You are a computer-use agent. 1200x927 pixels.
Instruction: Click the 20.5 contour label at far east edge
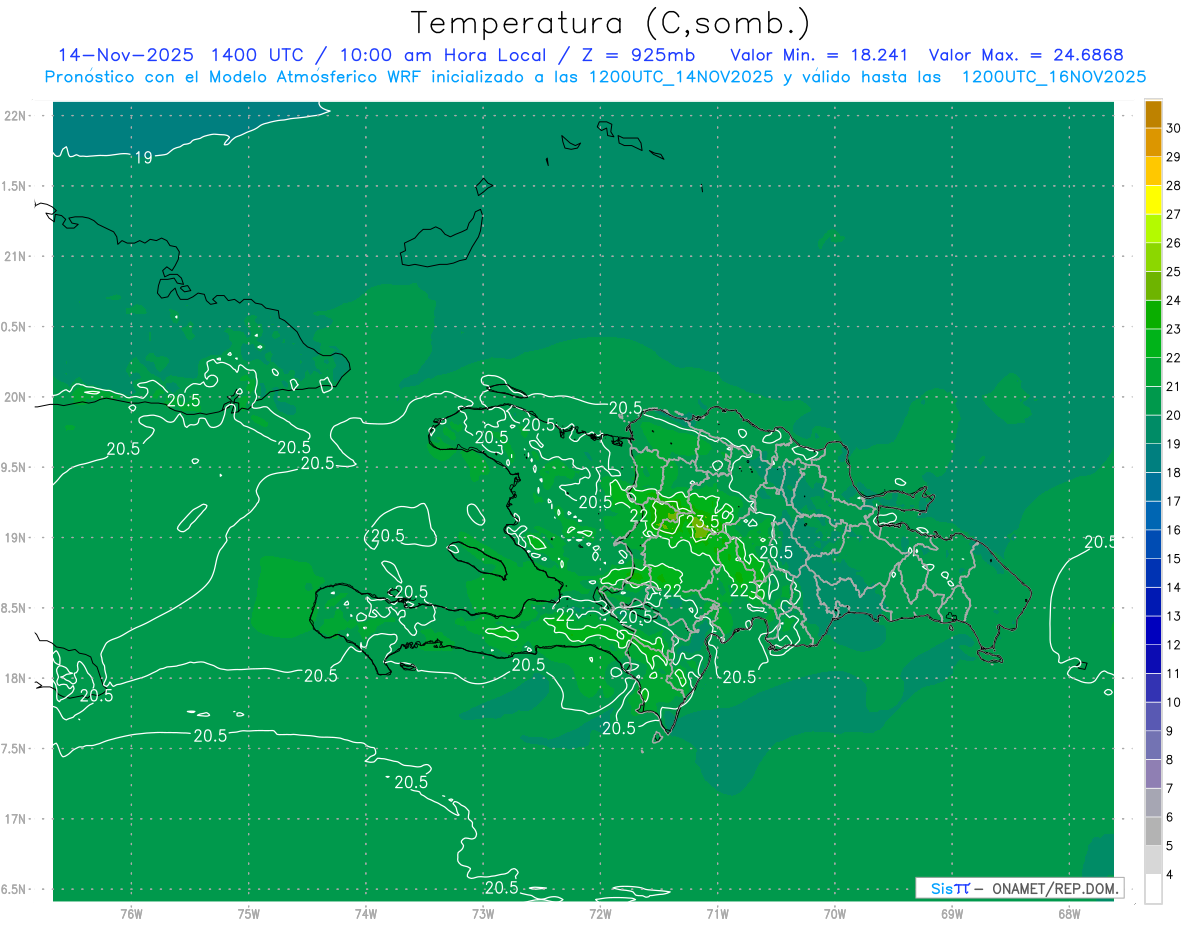point(1099,542)
